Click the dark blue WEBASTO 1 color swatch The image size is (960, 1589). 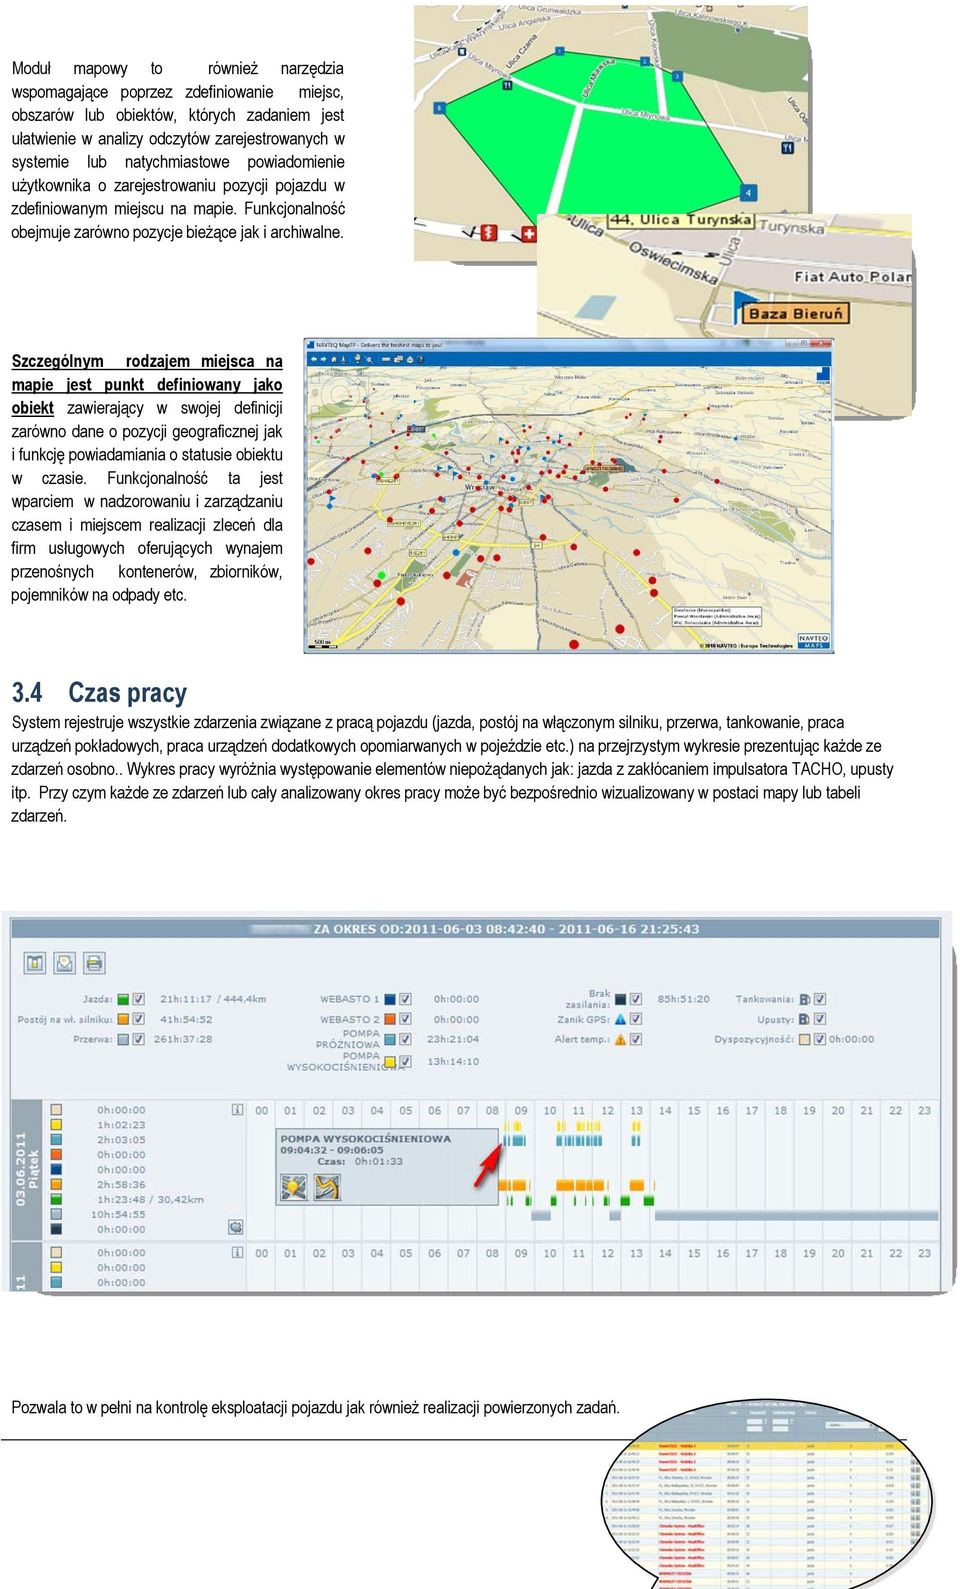click(390, 998)
